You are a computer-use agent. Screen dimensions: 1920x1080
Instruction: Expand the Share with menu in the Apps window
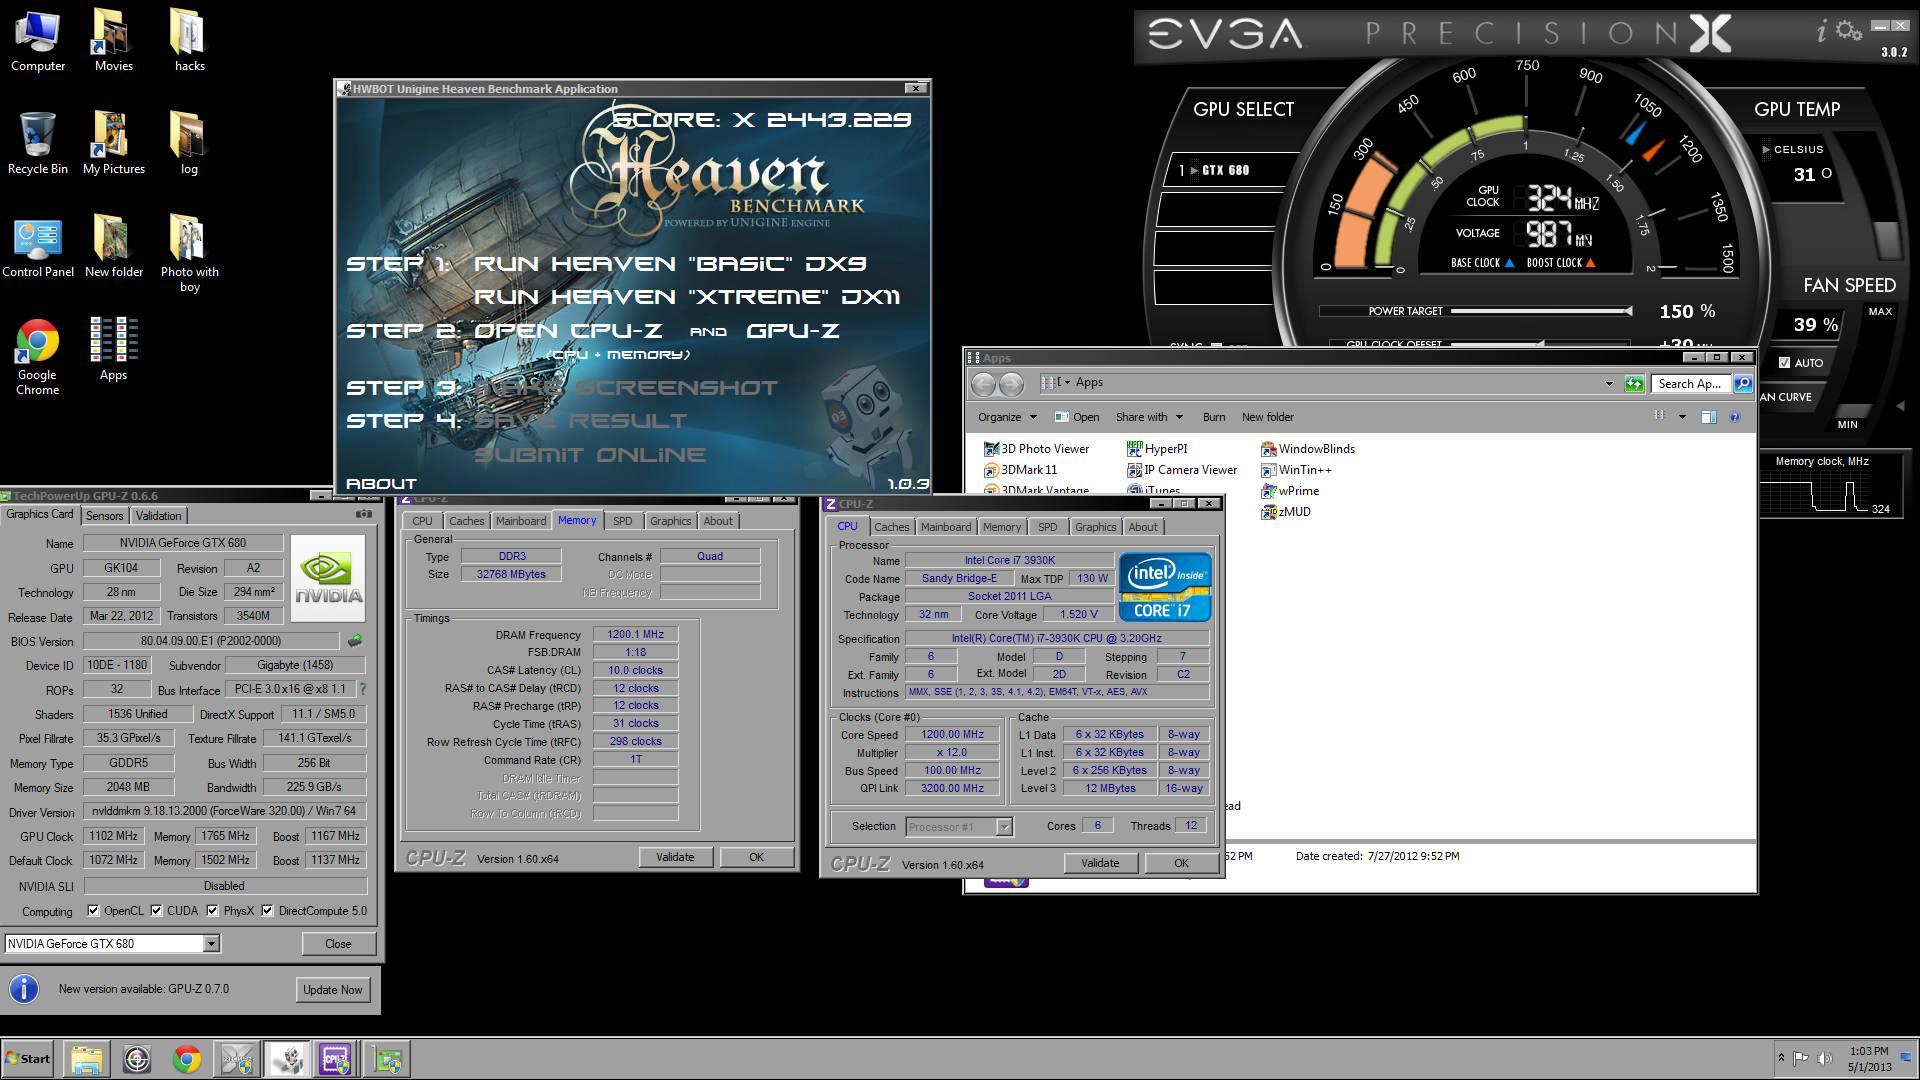pos(1149,417)
